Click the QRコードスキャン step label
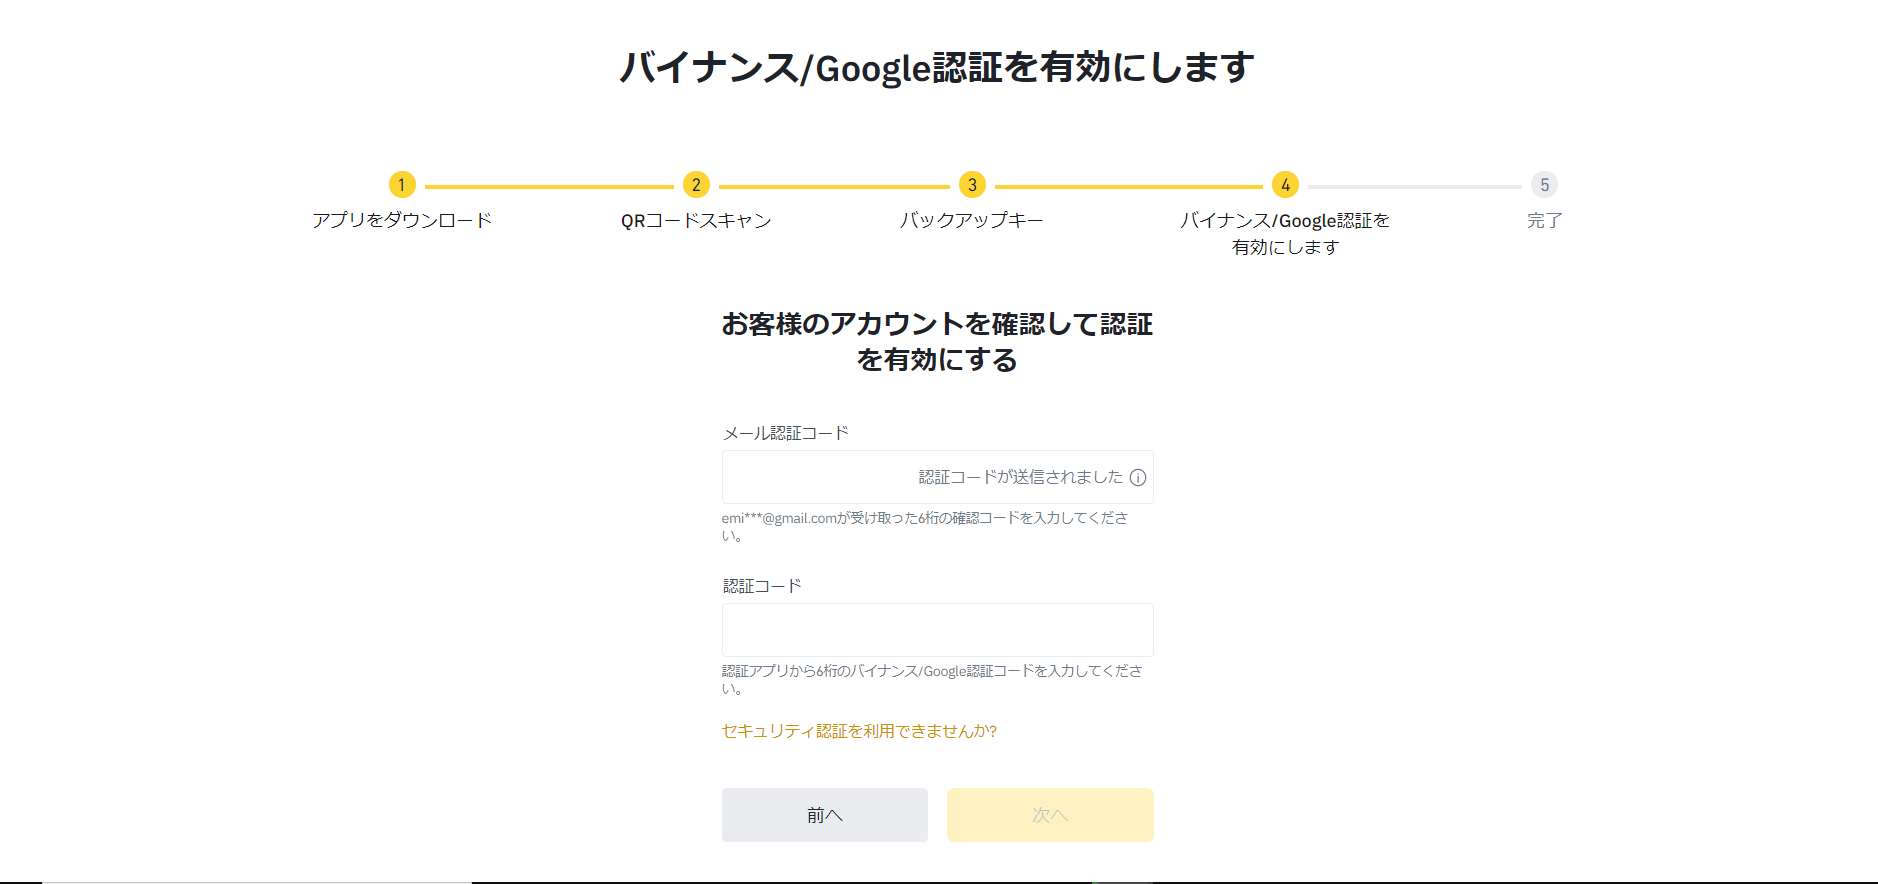1878x884 pixels. [696, 220]
